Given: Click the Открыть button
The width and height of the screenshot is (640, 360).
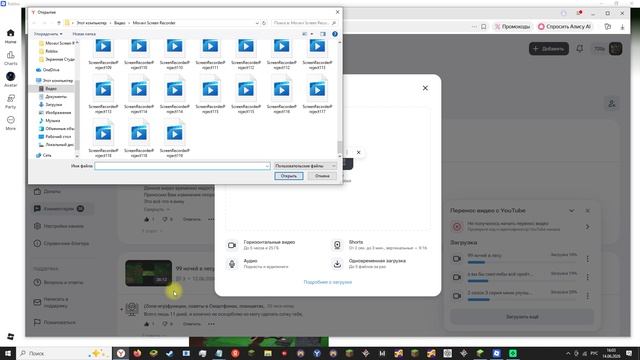Looking at the screenshot, I should click(x=289, y=176).
